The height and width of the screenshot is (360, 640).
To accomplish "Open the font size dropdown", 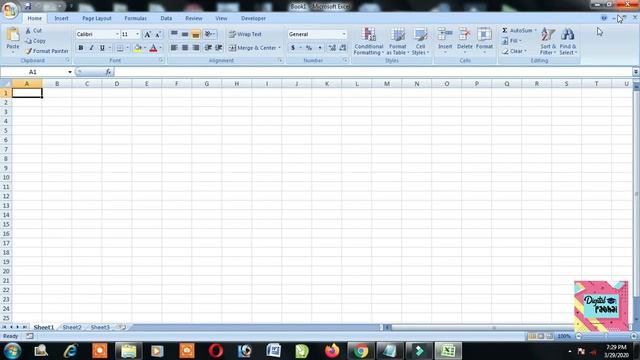I will pyautogui.click(x=137, y=34).
